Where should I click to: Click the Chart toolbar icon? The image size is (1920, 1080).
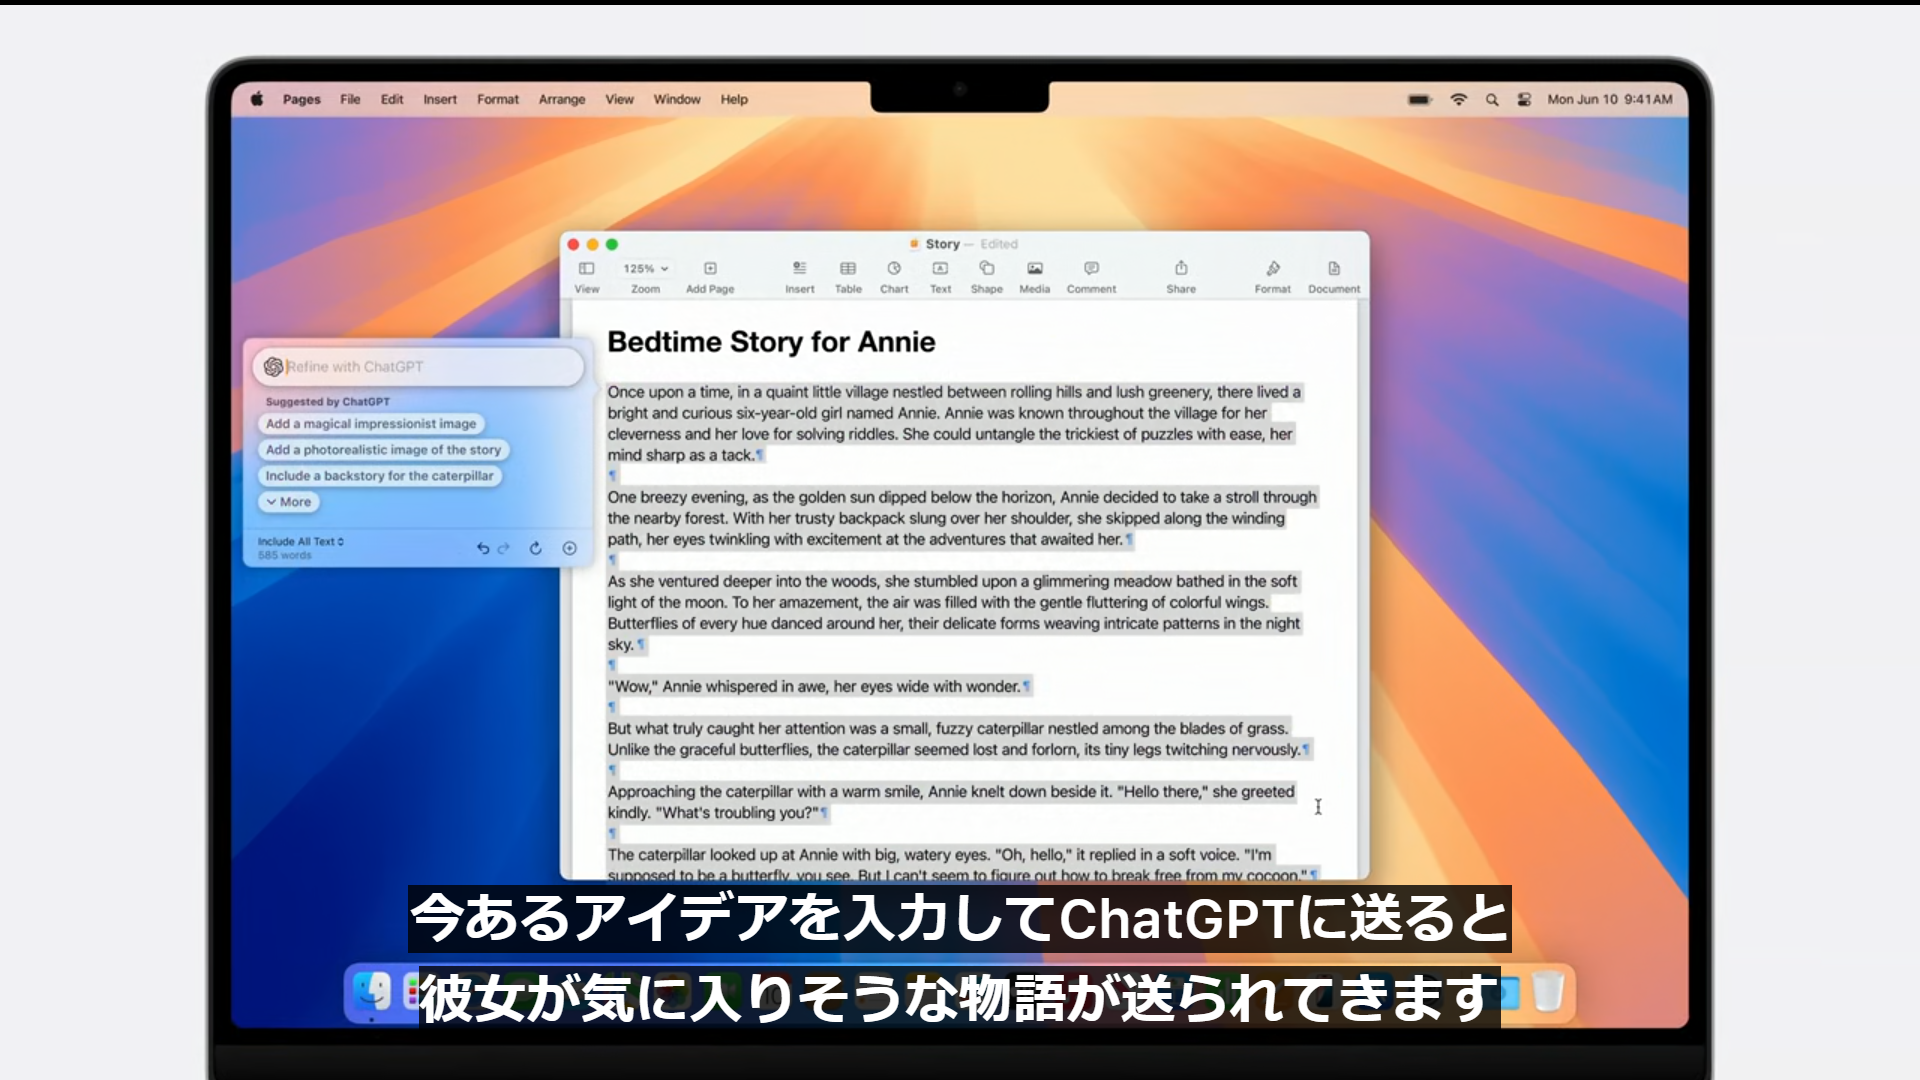pos(894,269)
